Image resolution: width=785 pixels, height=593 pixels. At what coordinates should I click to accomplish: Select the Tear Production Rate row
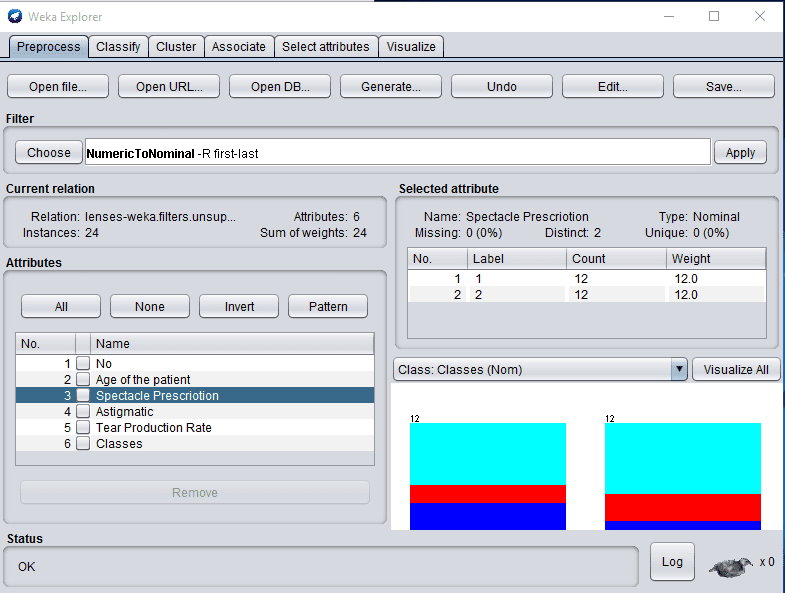(195, 427)
